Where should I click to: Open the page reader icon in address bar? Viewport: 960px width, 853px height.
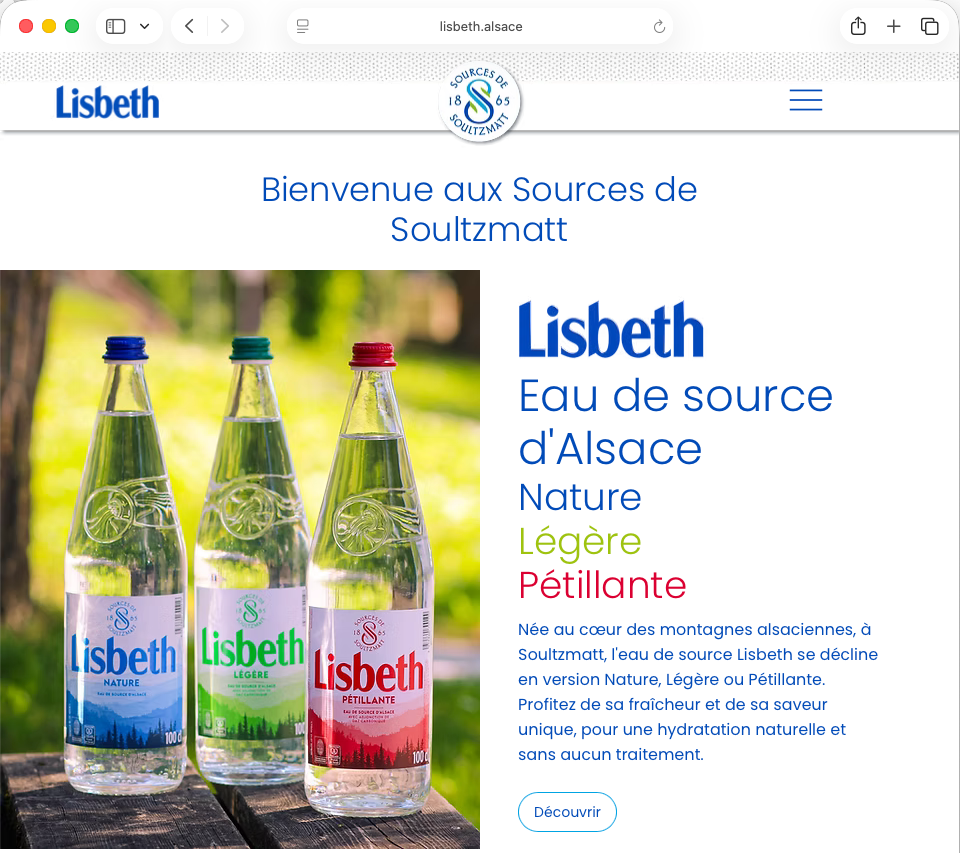click(x=302, y=26)
